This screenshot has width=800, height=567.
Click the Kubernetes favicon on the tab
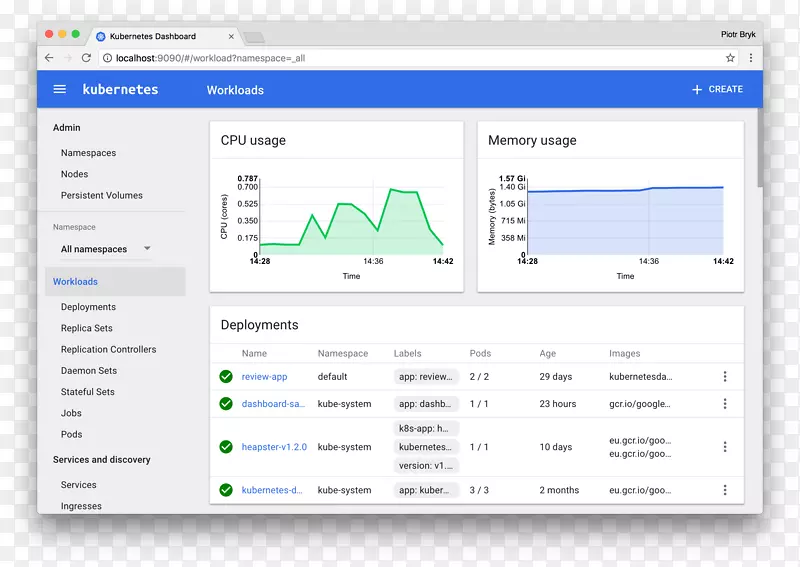click(x=101, y=36)
